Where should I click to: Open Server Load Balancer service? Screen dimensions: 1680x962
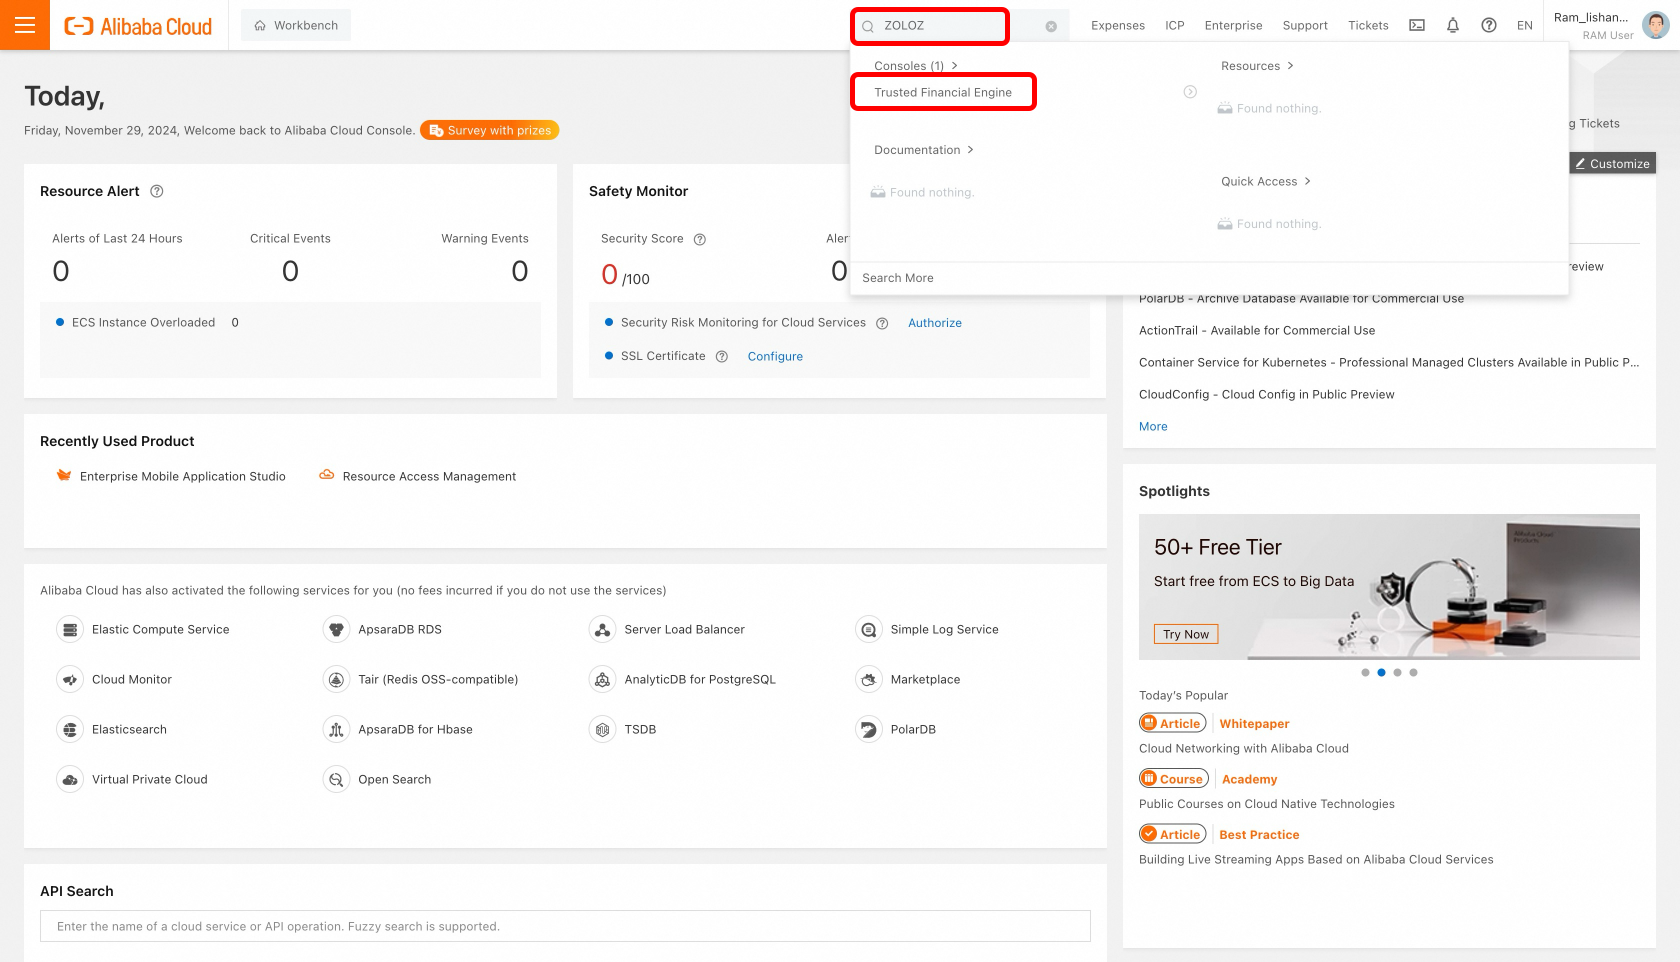coord(667,630)
